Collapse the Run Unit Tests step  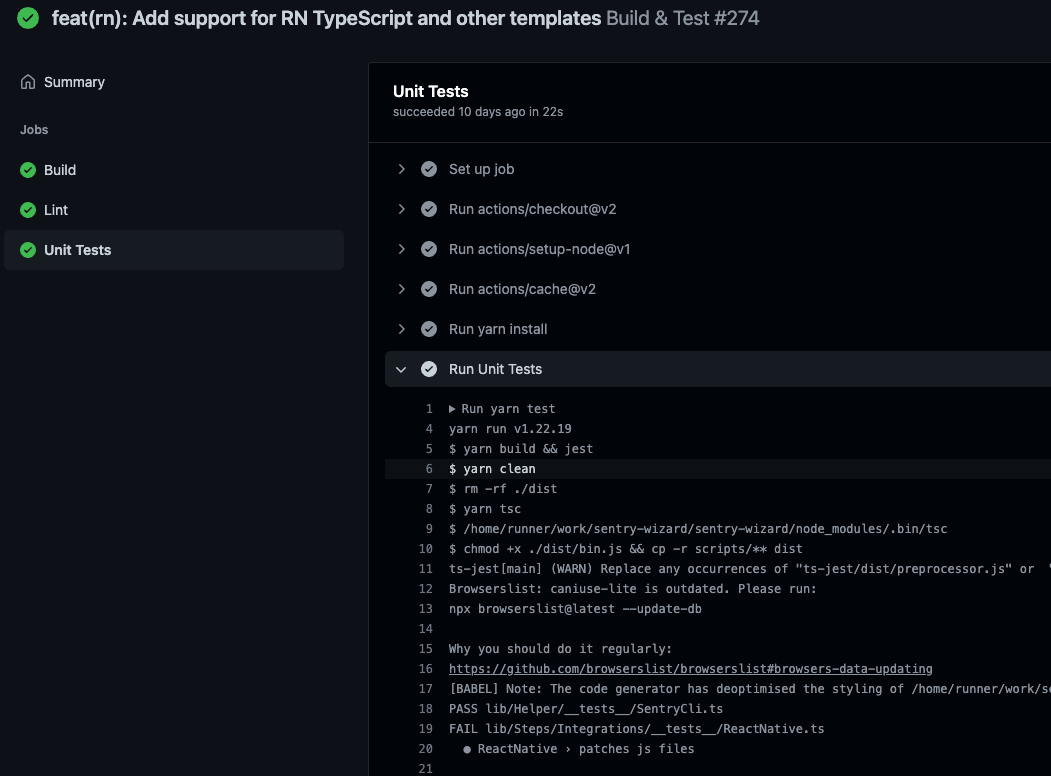[x=401, y=369]
